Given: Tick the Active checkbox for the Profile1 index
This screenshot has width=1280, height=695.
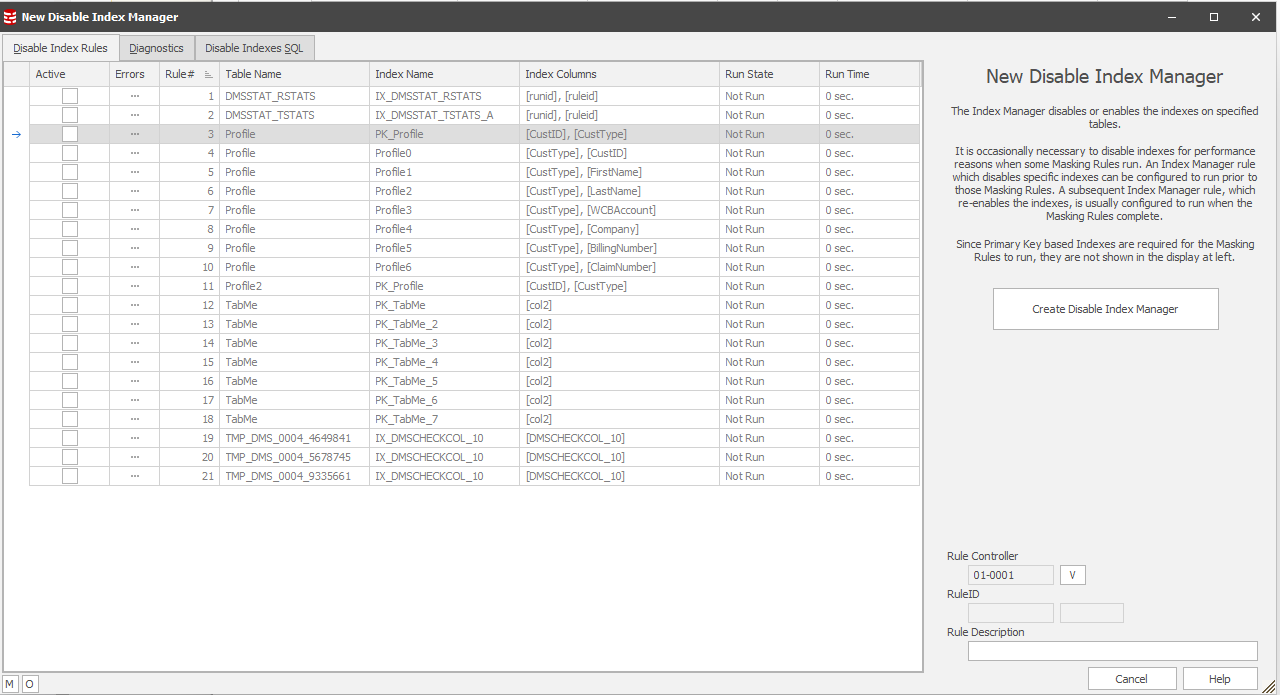Looking at the screenshot, I should tap(70, 172).
